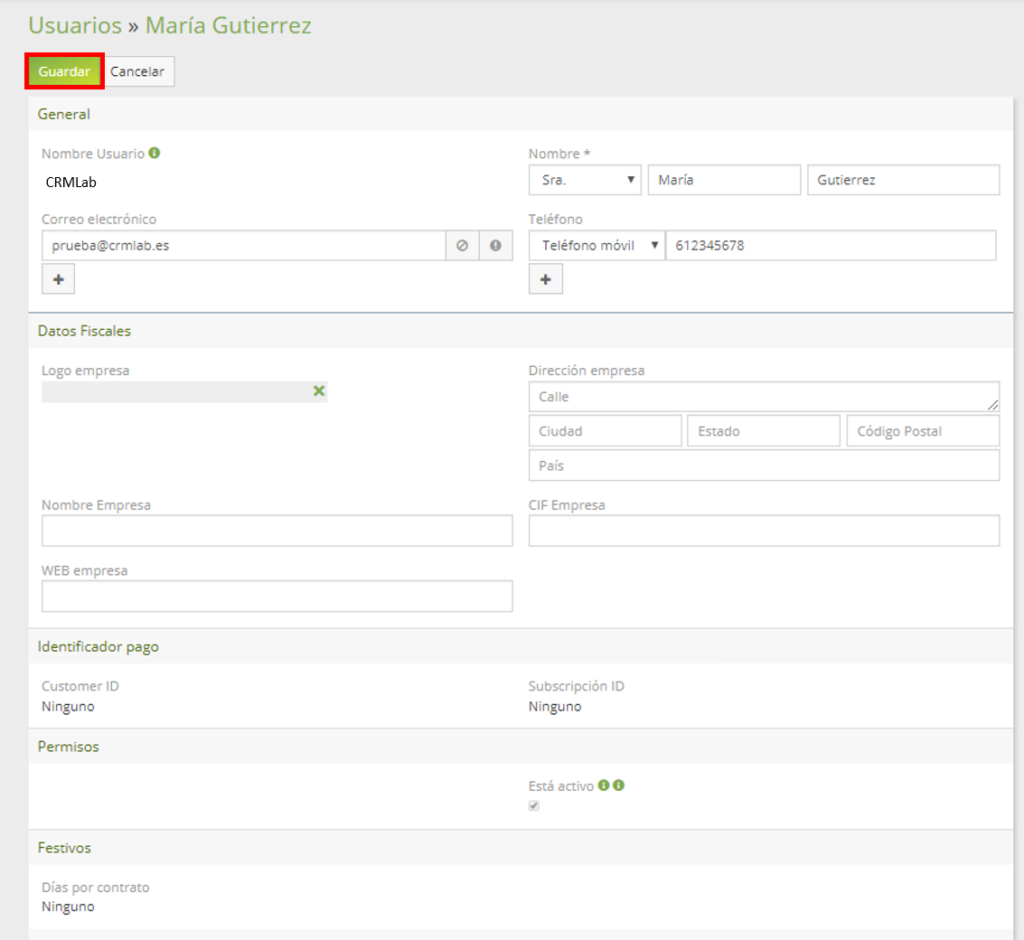
Task: Click the Permisos section header
Action: click(520, 747)
